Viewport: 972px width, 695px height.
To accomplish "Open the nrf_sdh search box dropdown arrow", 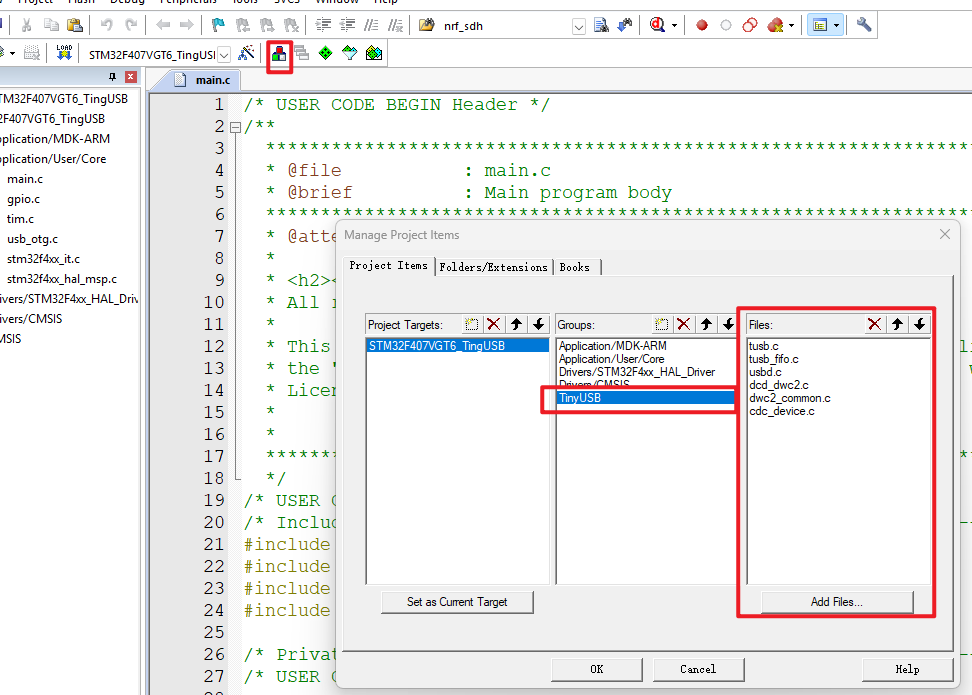I will (578, 27).
